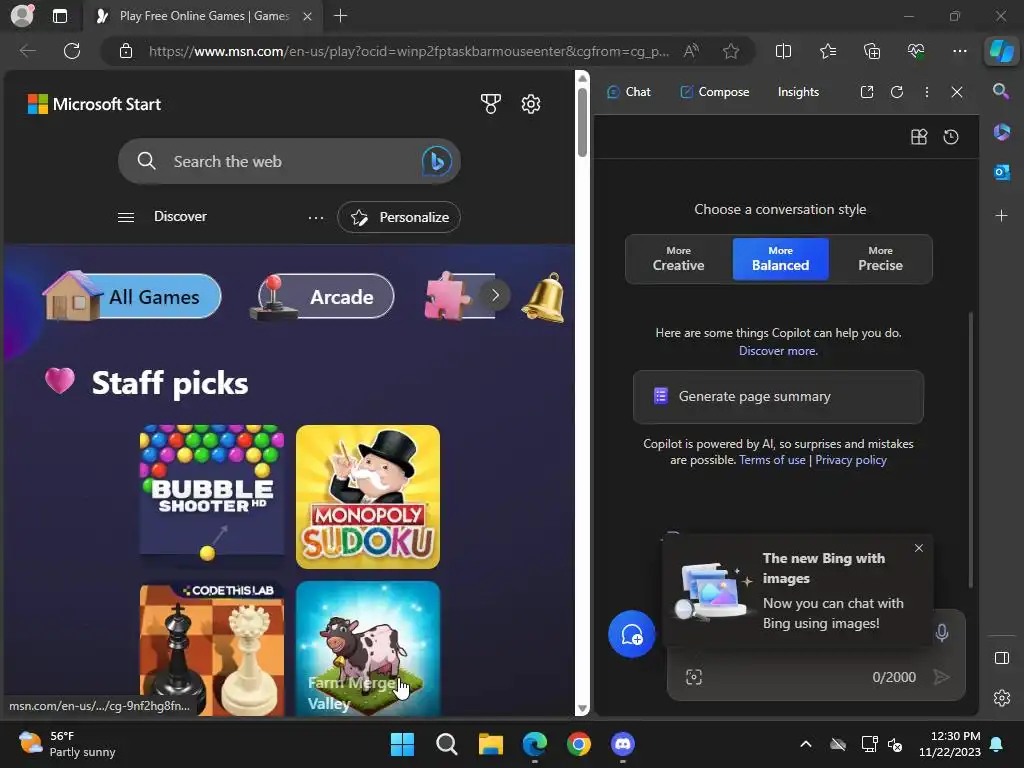Viewport: 1024px width, 768px height.
Task: Open the Terms of use link
Action: coord(772,460)
